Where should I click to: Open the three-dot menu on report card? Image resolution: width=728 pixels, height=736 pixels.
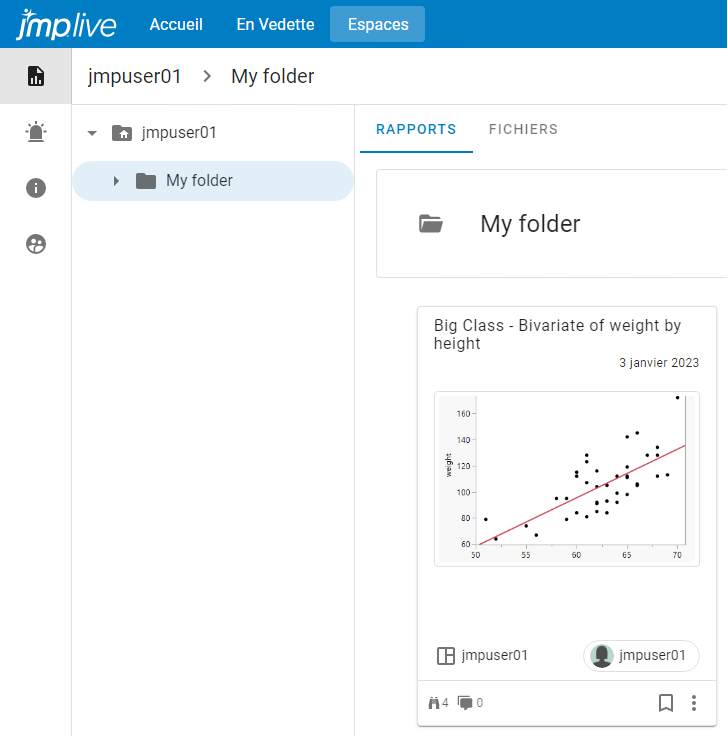tap(694, 703)
